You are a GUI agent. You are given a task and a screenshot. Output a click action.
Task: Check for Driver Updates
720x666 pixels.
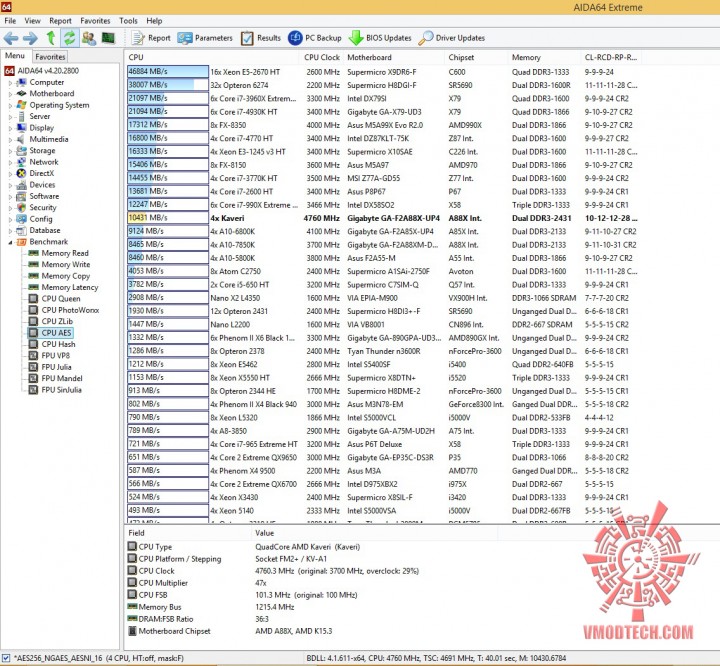[x=452, y=38]
